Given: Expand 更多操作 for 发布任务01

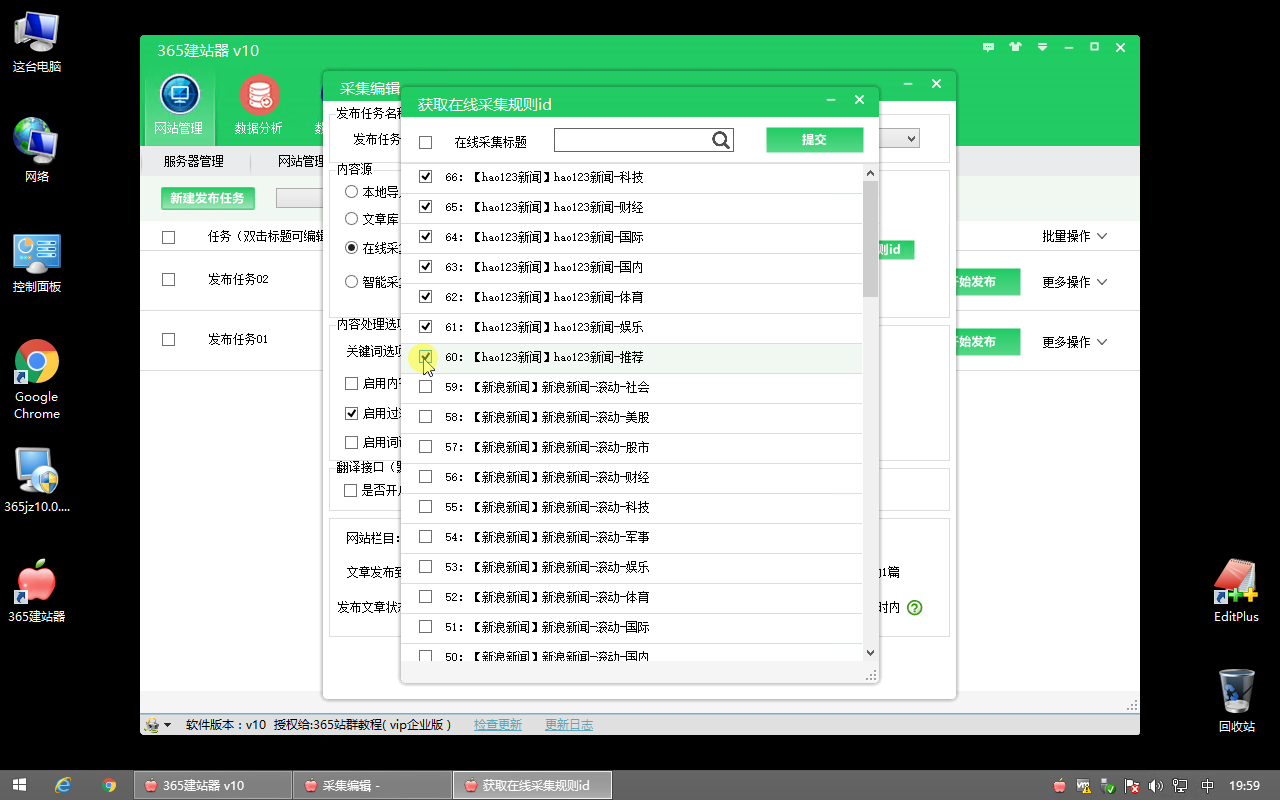Looking at the screenshot, I should 1075,342.
